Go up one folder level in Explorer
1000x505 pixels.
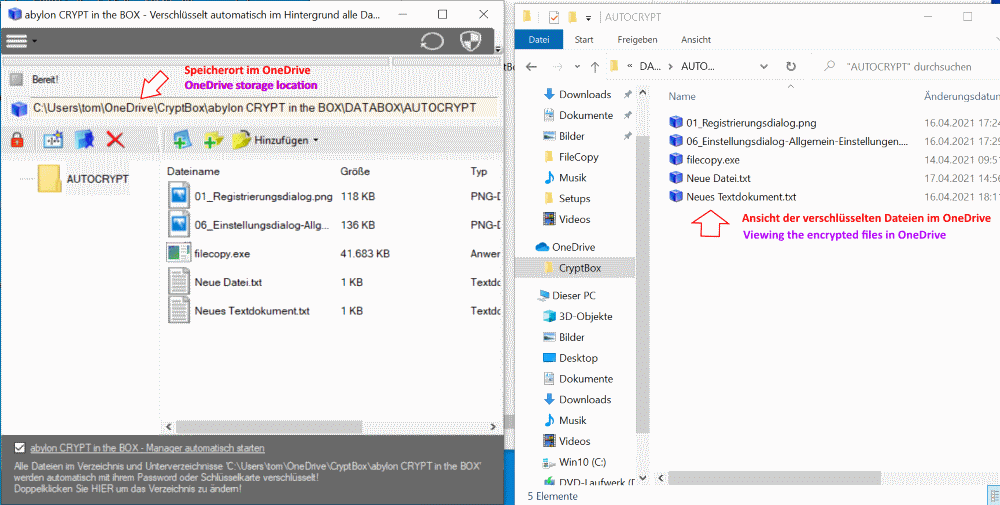[x=594, y=66]
